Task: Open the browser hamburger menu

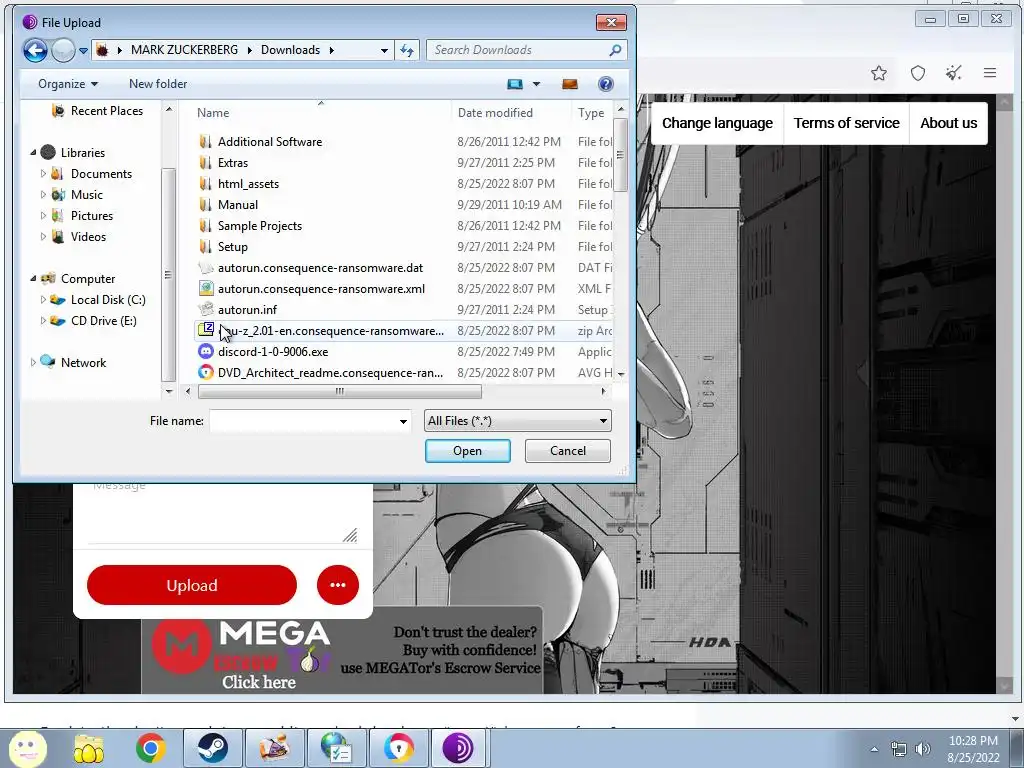Action: [990, 73]
